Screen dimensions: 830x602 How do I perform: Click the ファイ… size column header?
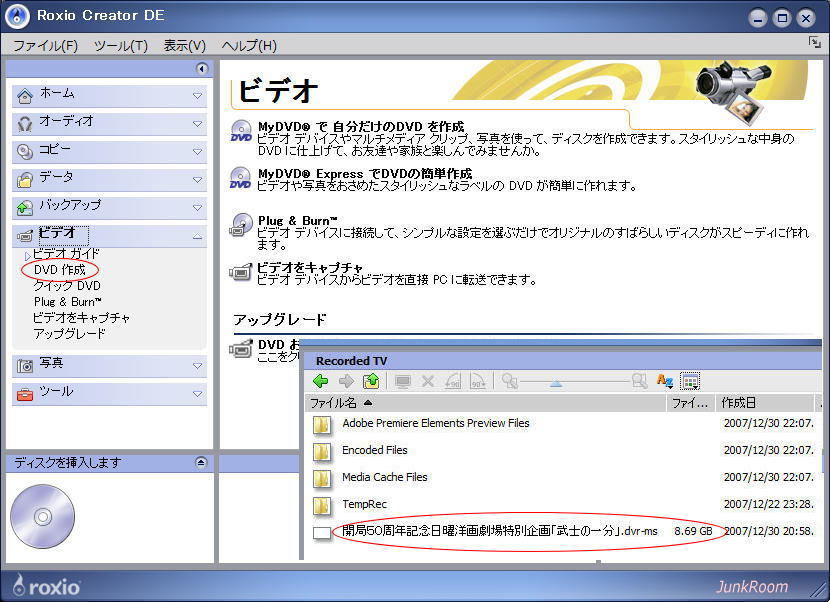click(690, 403)
